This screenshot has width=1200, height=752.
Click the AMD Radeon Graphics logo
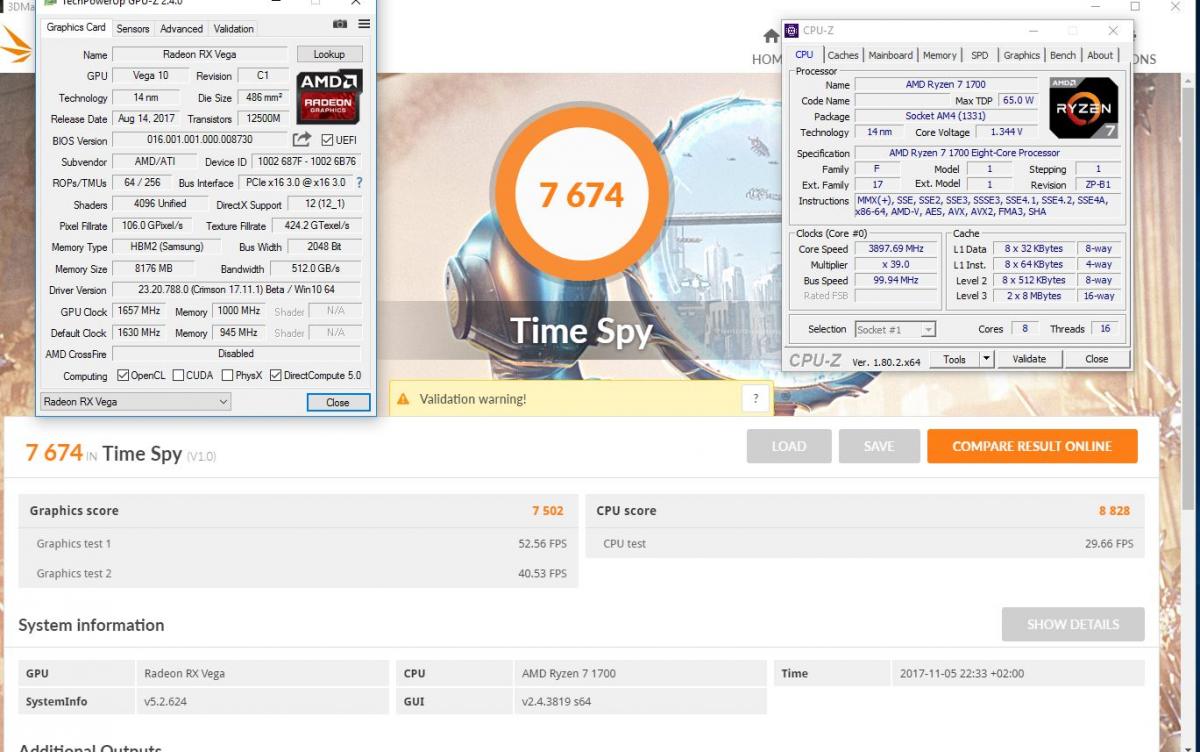(329, 96)
